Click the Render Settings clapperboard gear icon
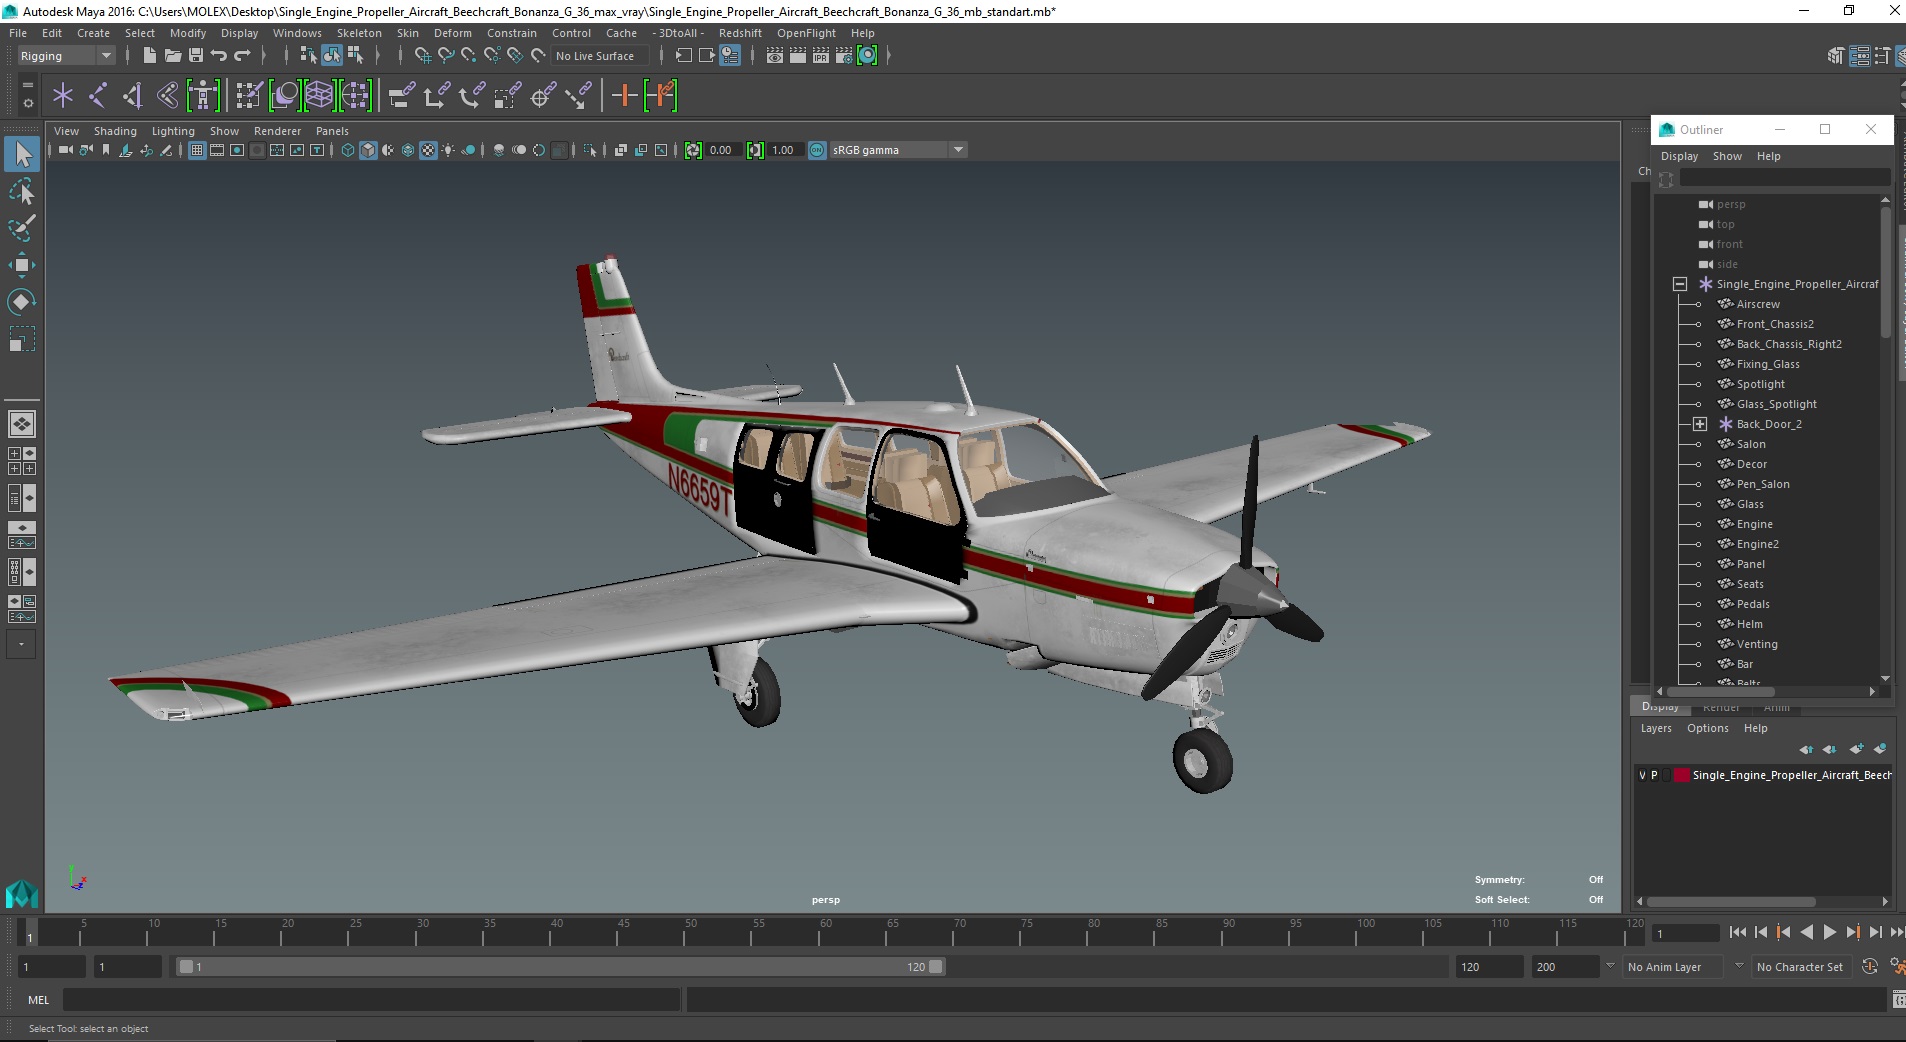Screen dimensions: 1906x1042 point(844,56)
